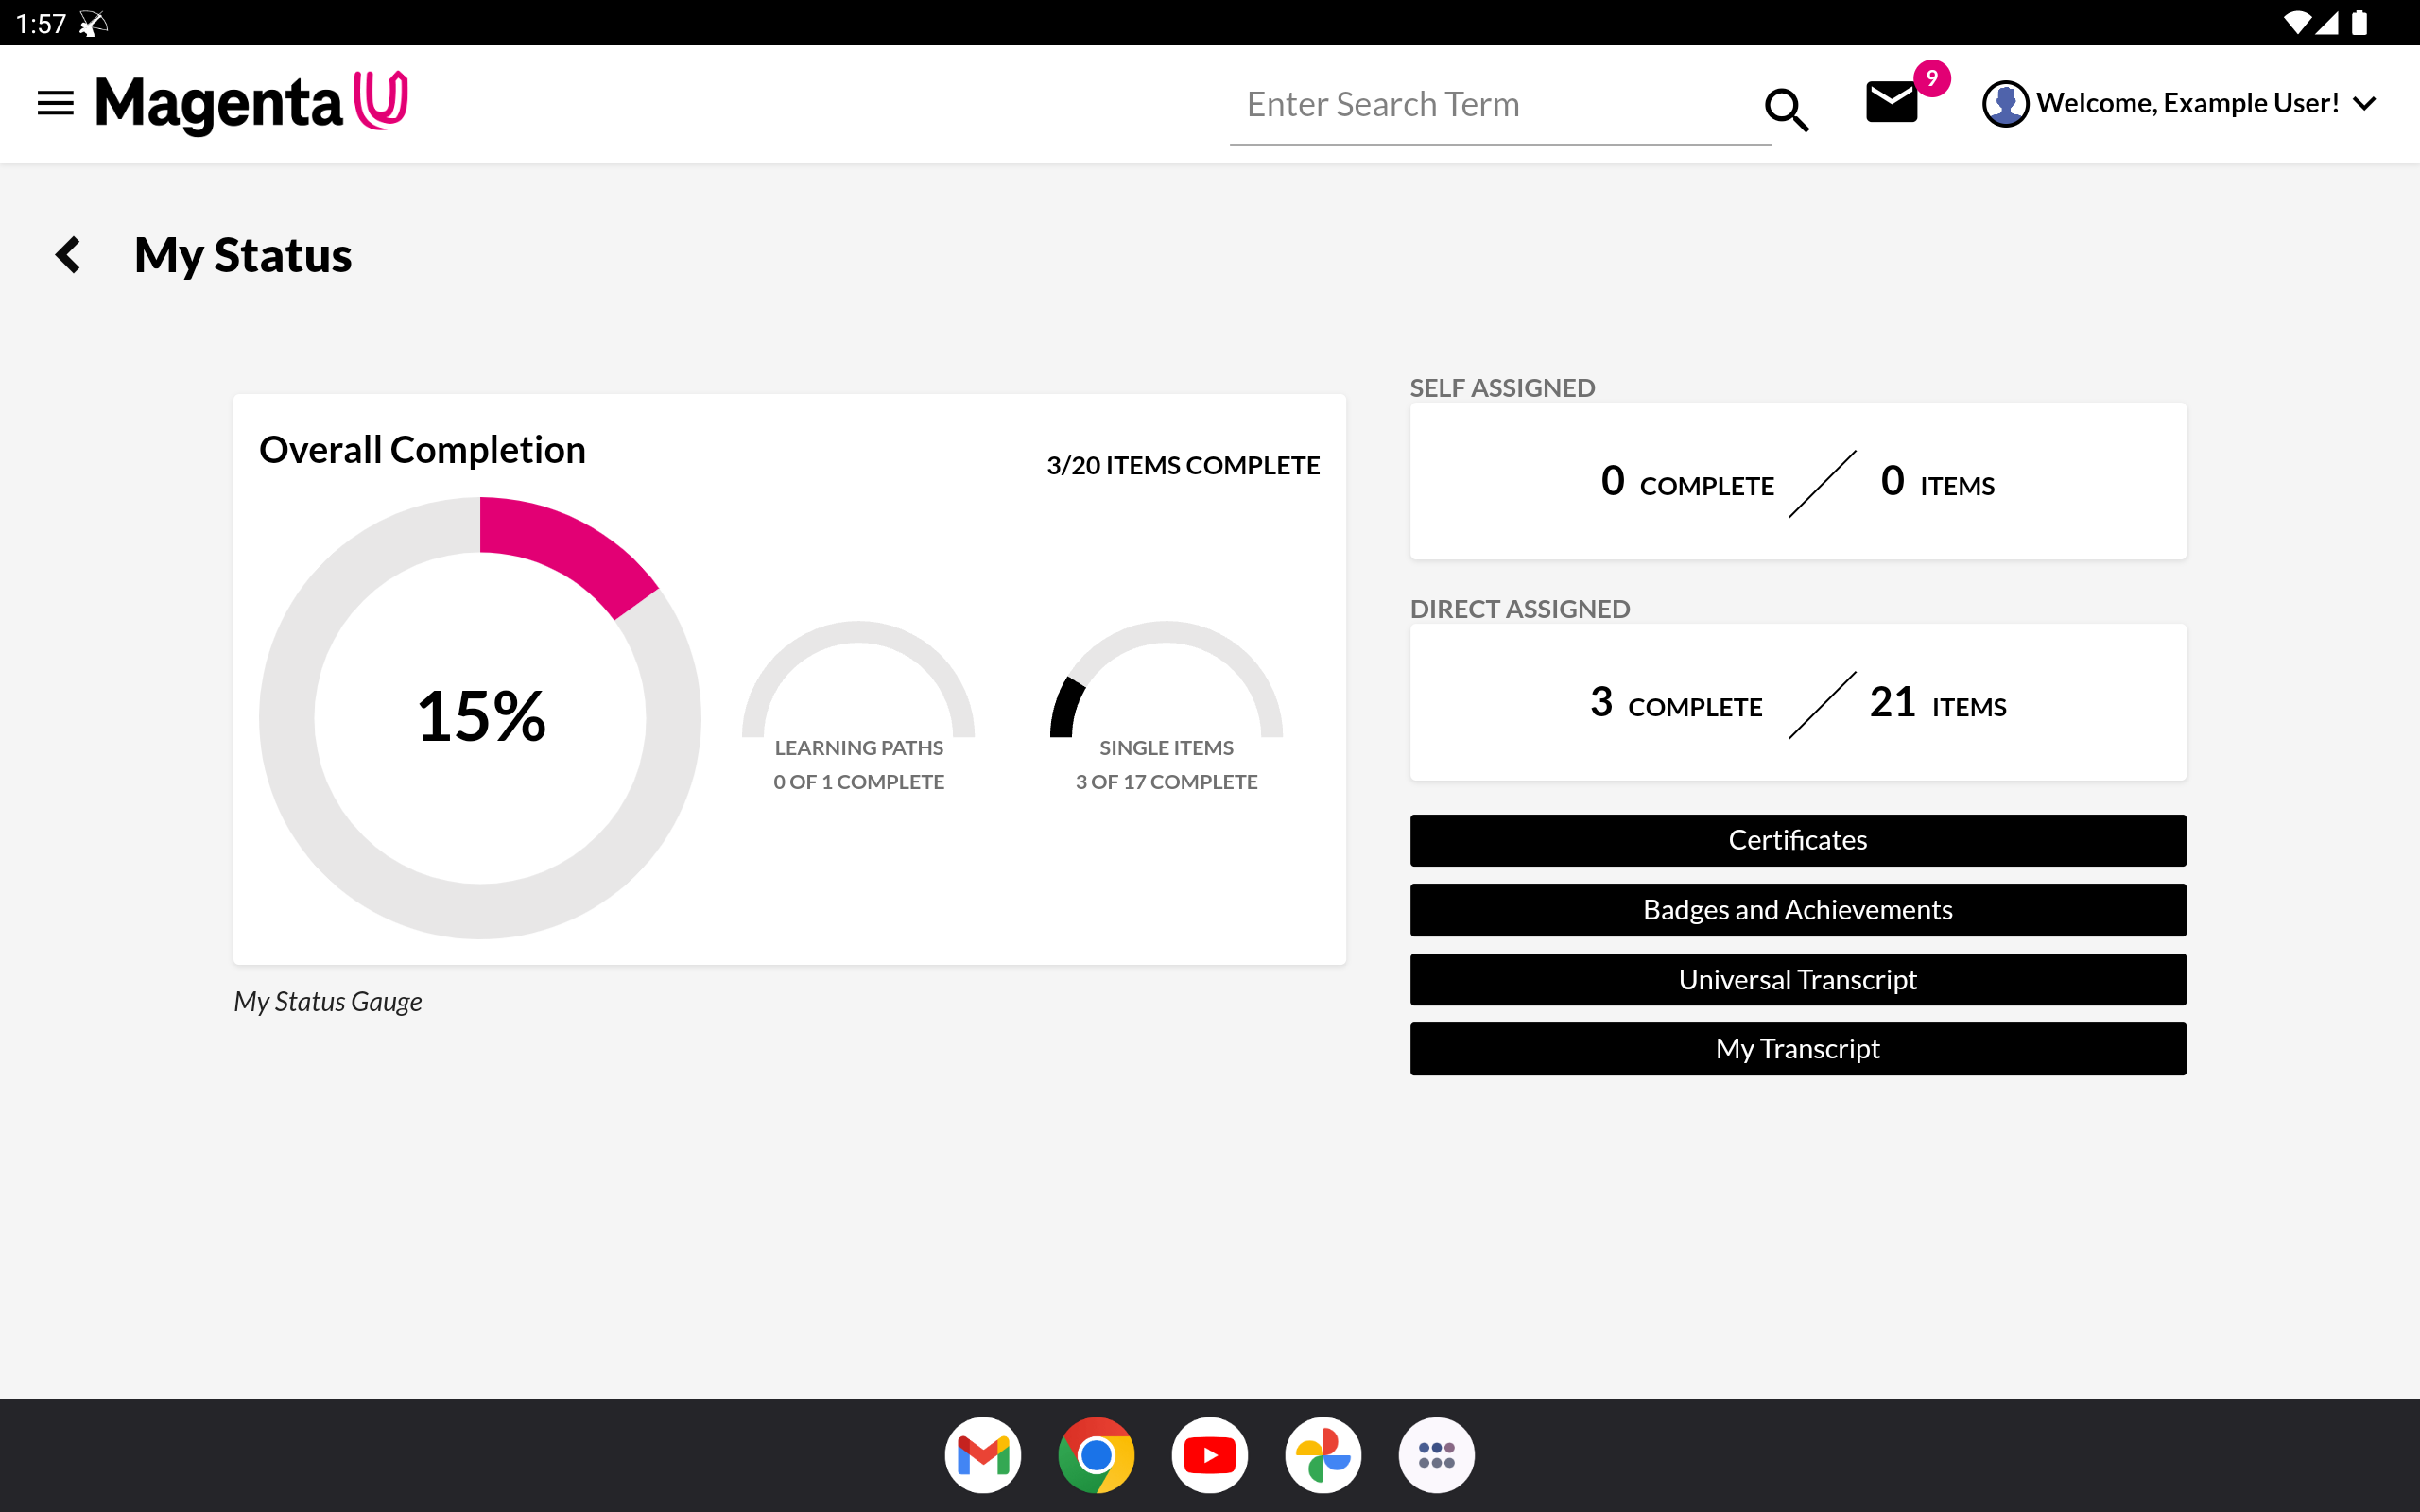Expand the Welcome, Example User dropdown arrow
This screenshot has height=1512, width=2420.
(2364, 103)
